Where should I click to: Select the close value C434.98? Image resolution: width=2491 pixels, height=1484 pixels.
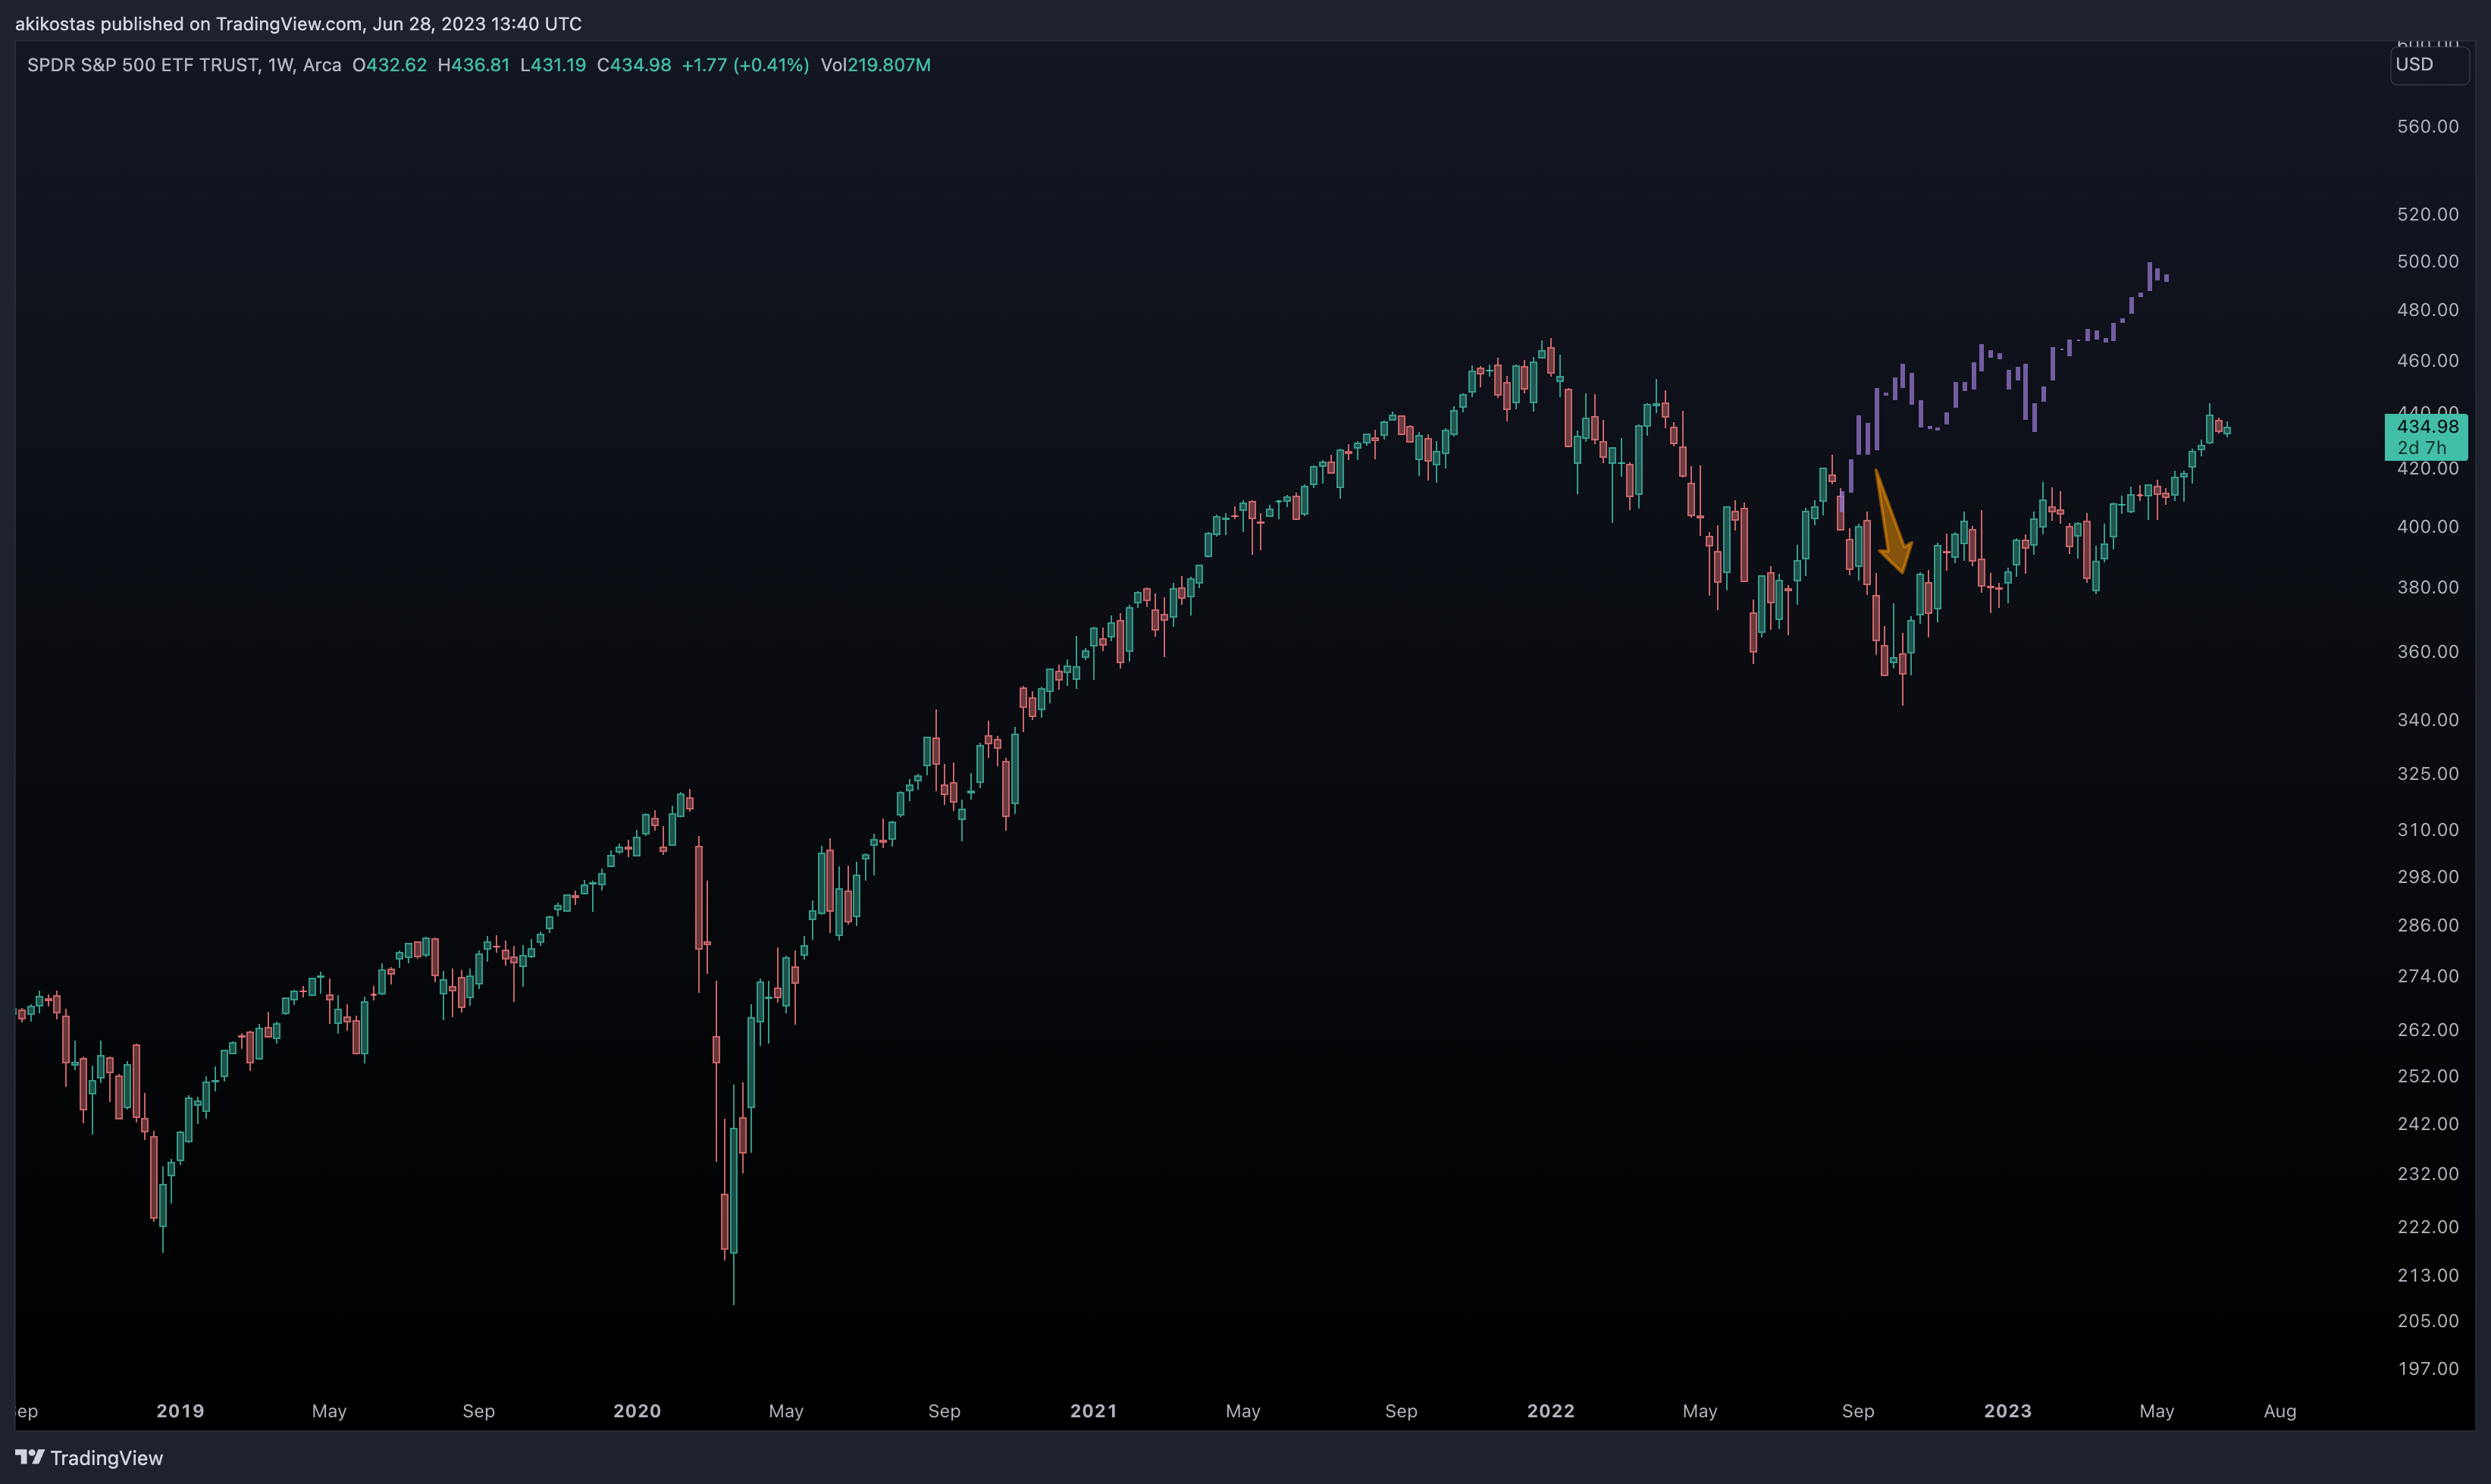click(x=634, y=65)
